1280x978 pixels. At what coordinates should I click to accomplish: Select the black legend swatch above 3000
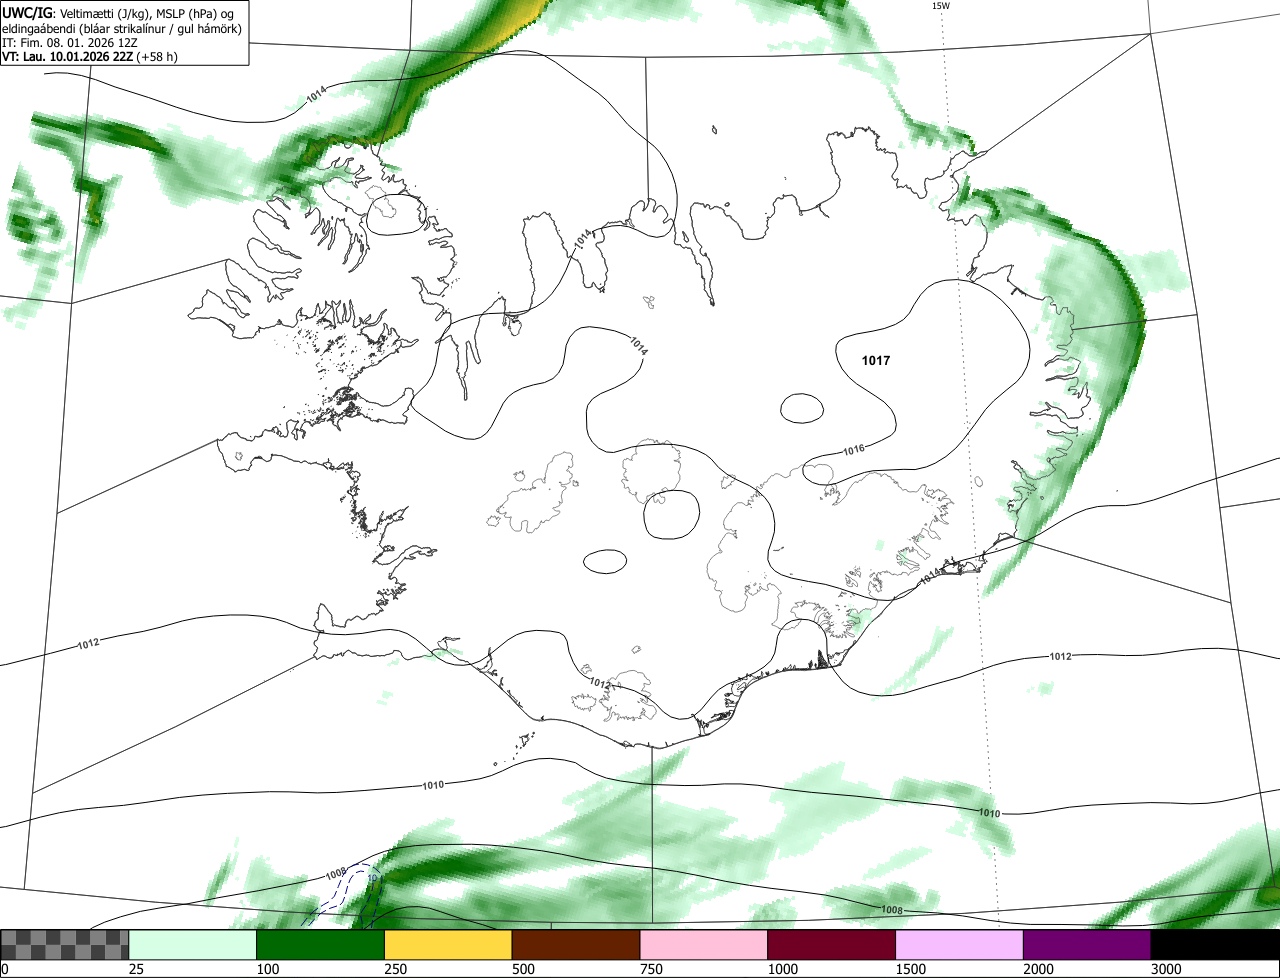point(1215,944)
